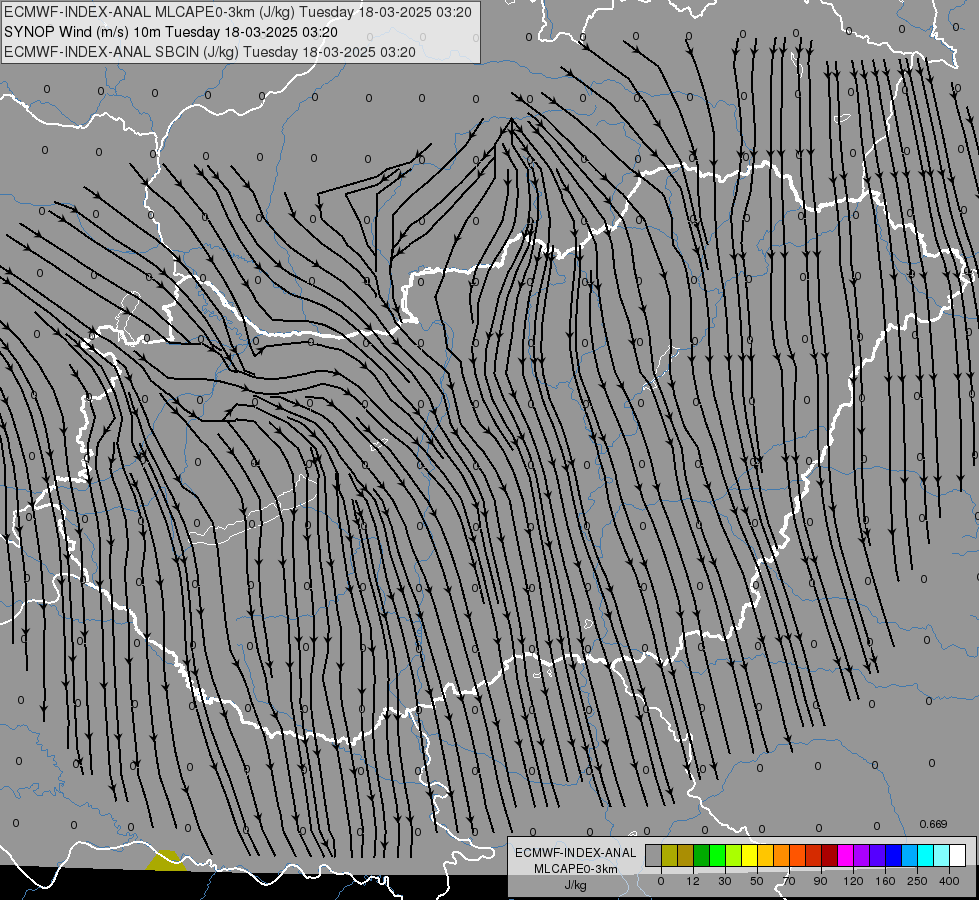The height and width of the screenshot is (900, 979).
Task: Click the MLCAPE0-3km legend label
Action: click(576, 869)
